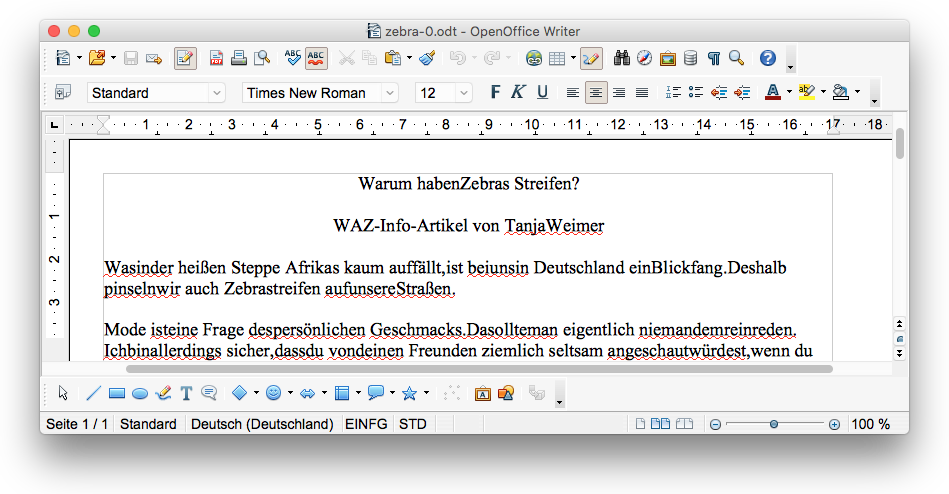Send document as e-mail icon
This screenshot has width=949, height=494.
pos(154,58)
